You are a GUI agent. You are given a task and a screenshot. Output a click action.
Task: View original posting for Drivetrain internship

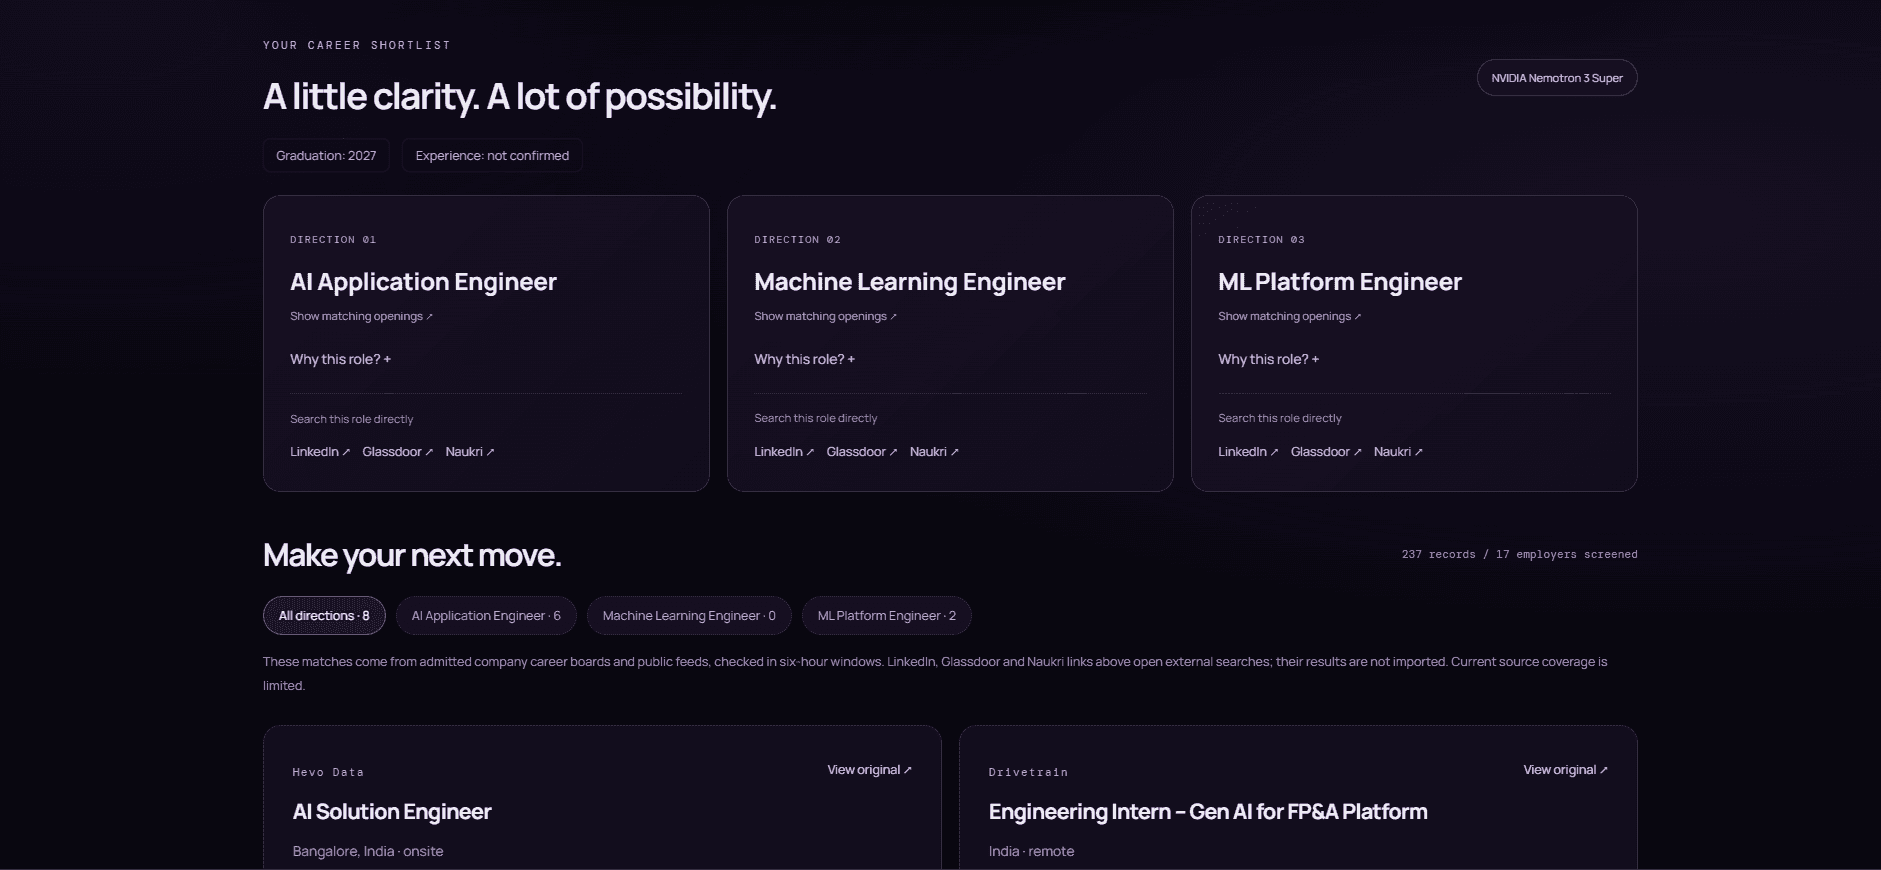[x=1565, y=770]
